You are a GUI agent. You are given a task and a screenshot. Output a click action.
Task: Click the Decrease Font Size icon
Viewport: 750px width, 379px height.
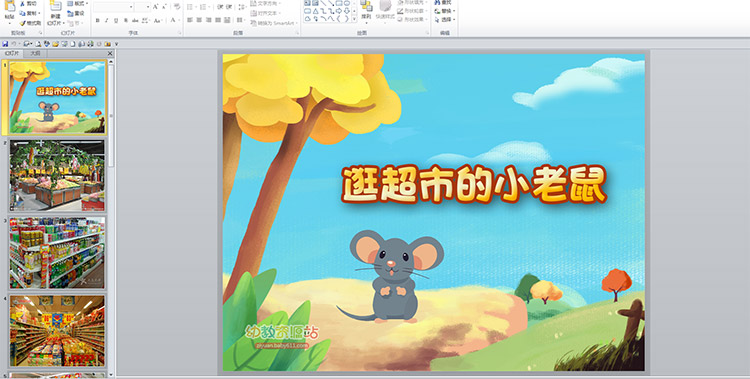click(x=164, y=7)
